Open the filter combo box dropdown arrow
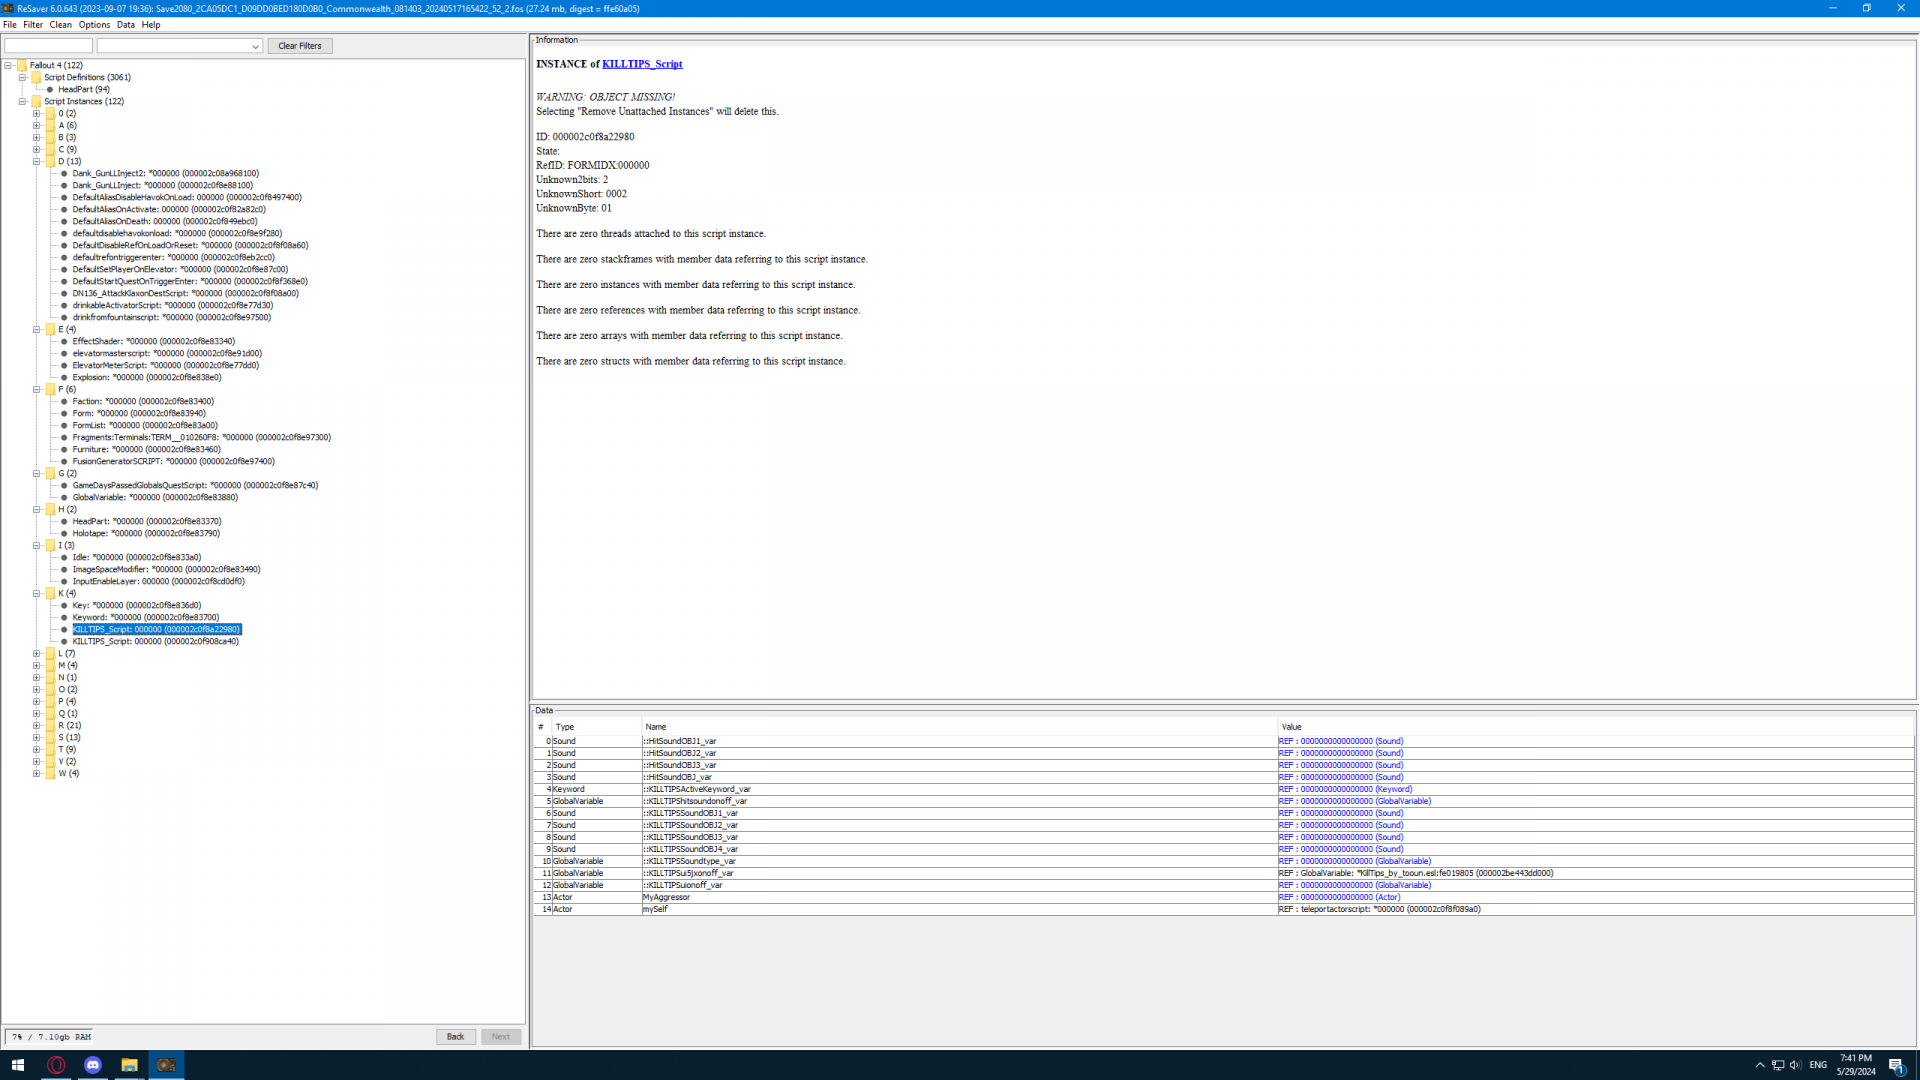The image size is (1920, 1080). [x=255, y=46]
